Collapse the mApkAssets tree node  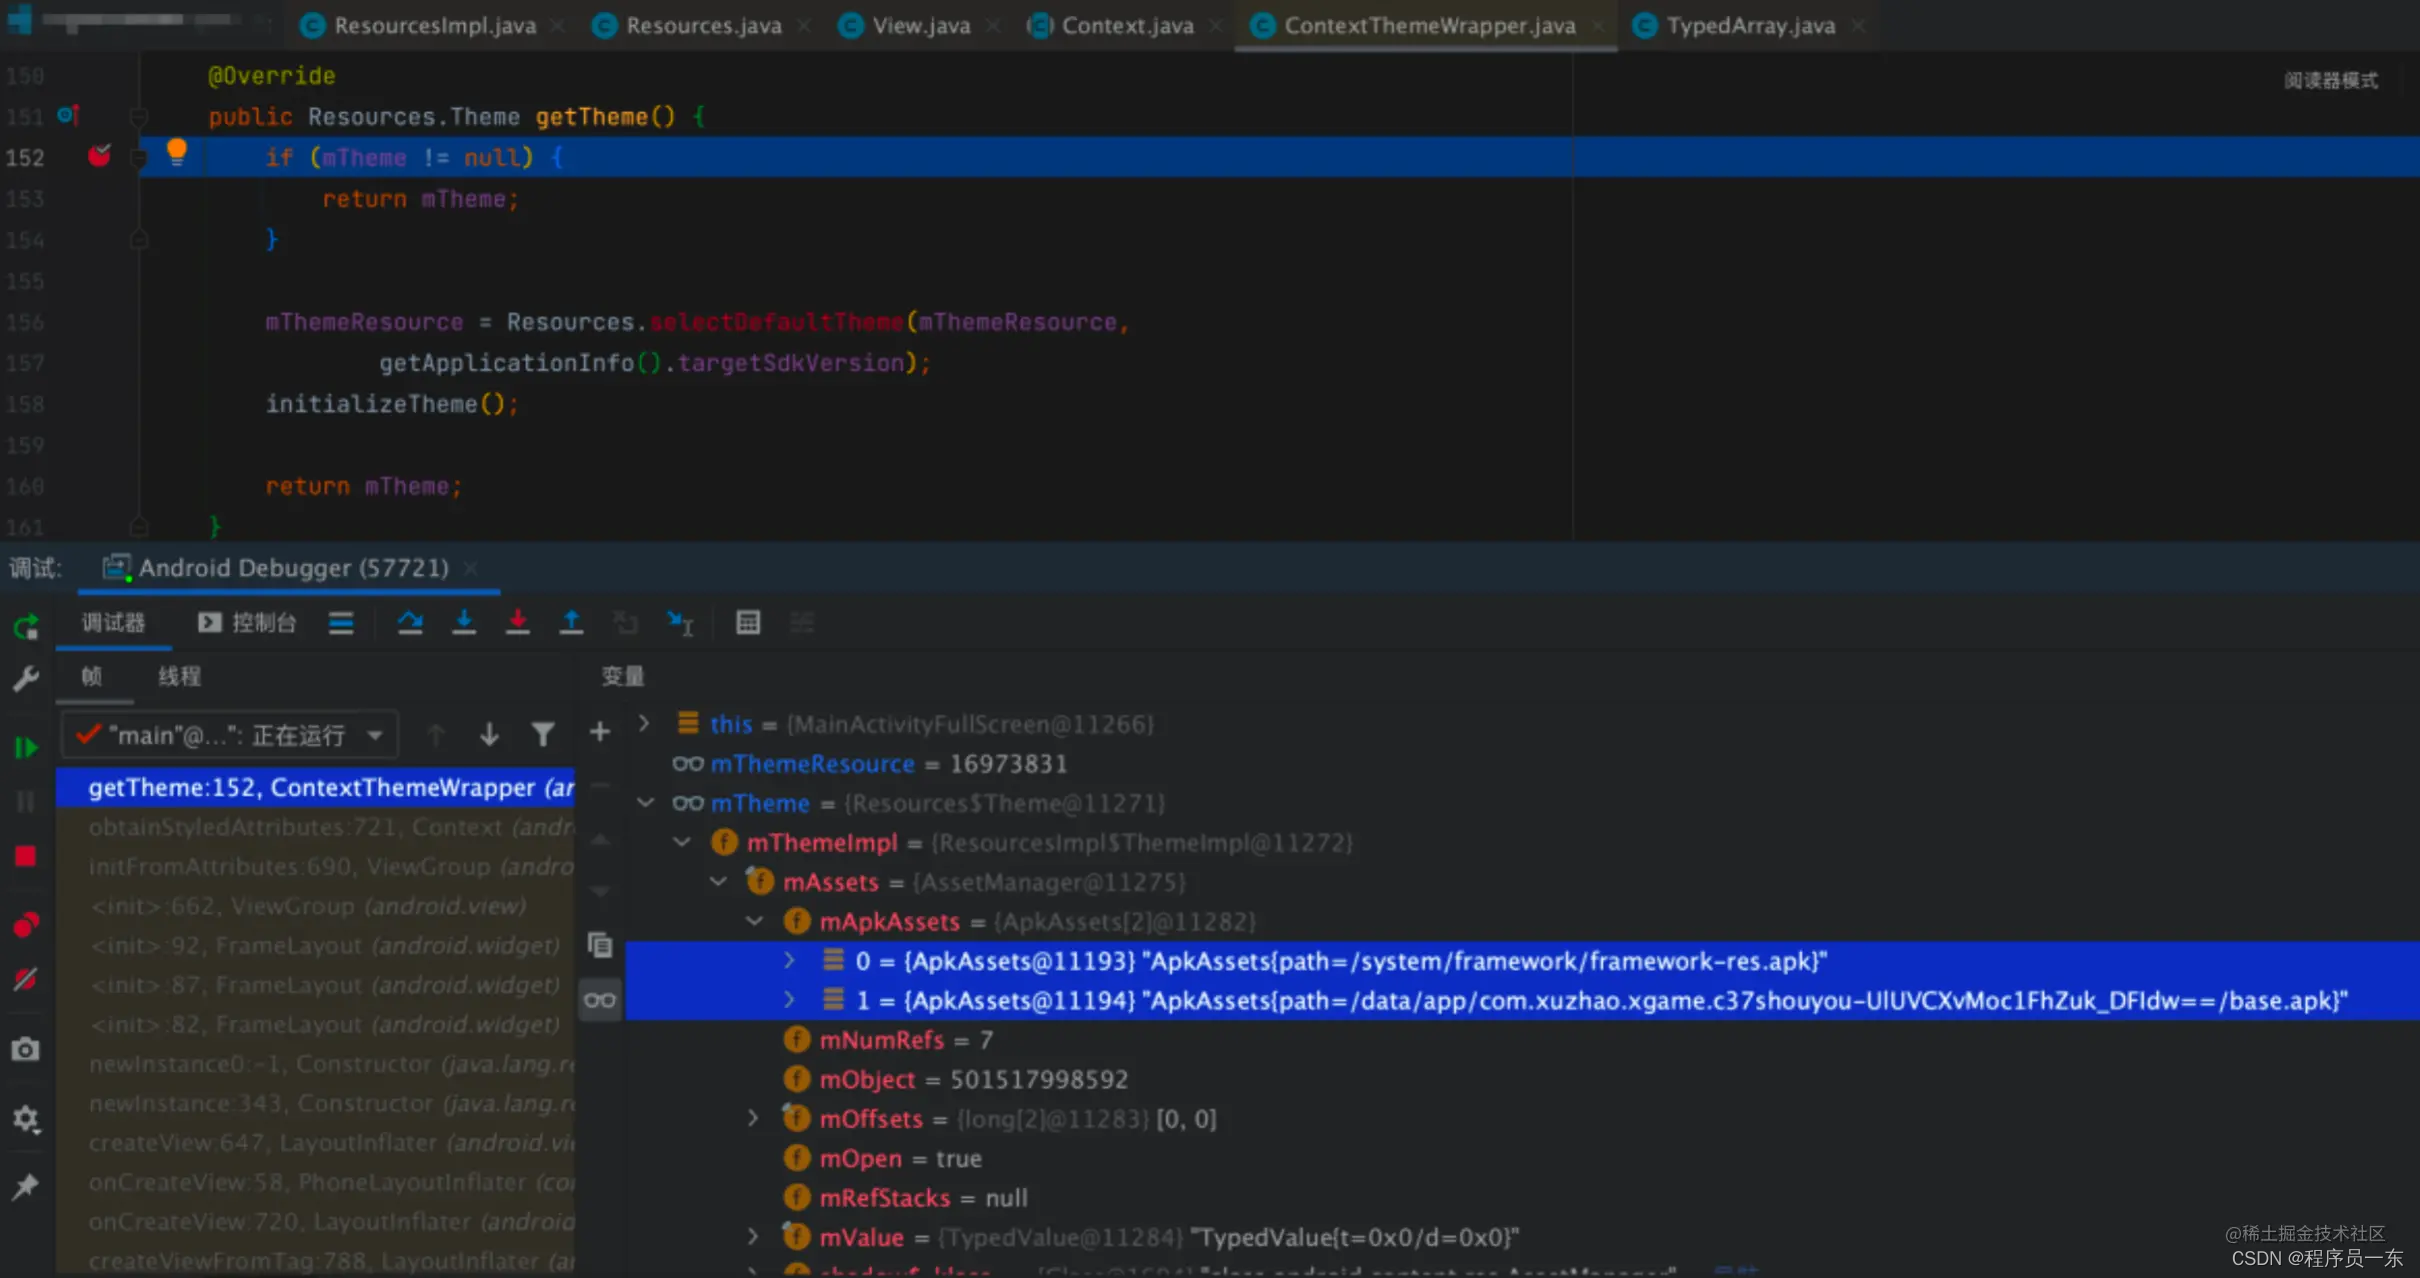pos(755,921)
